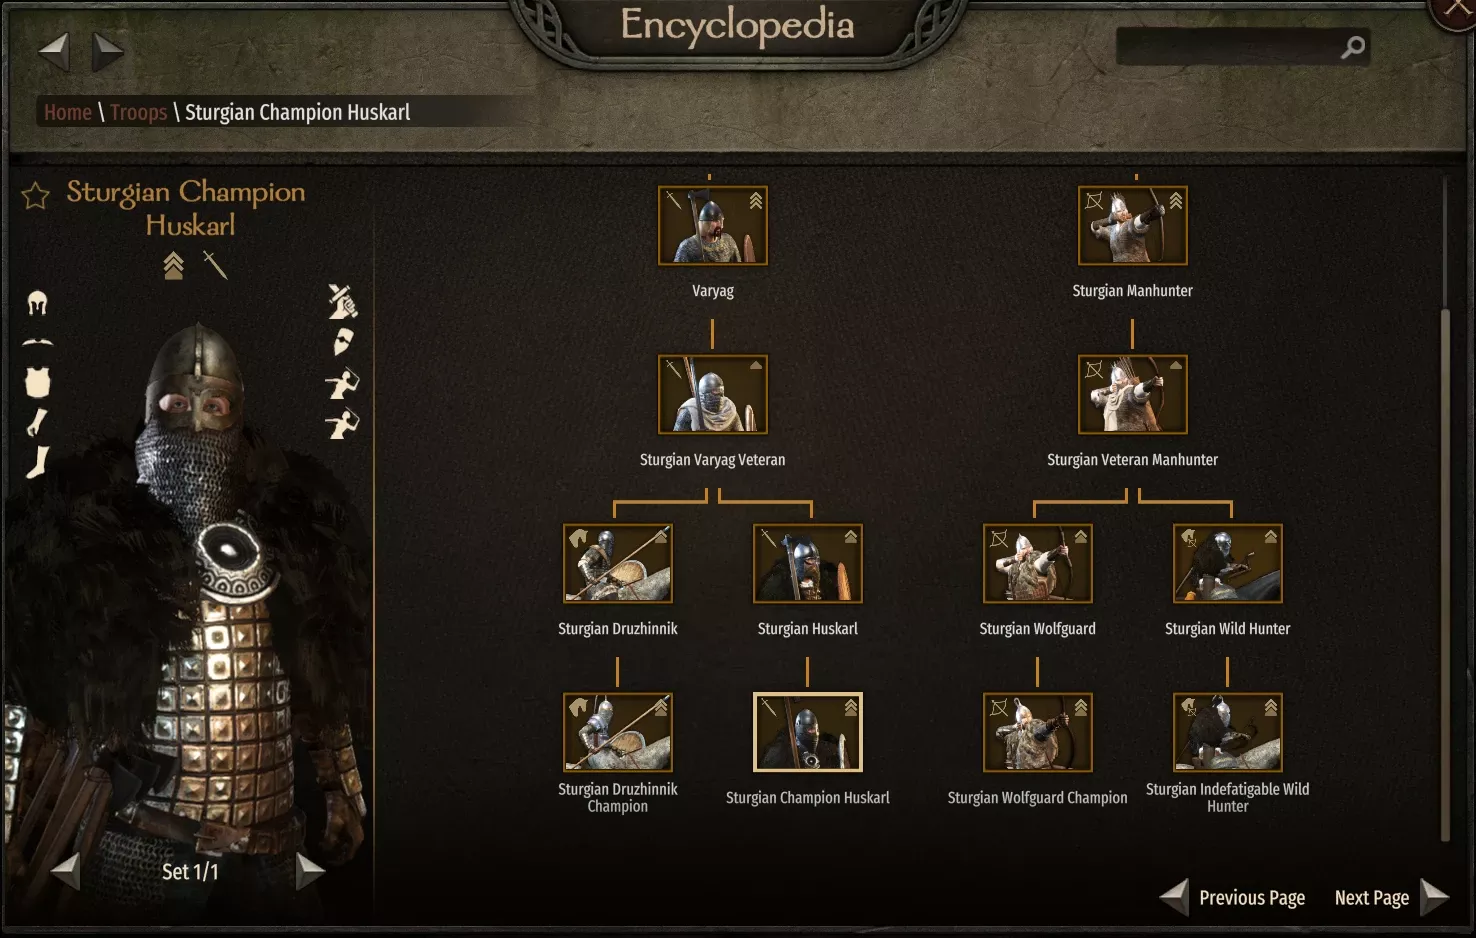1476x938 pixels.
Task: Click the search magnifier icon
Action: [x=1352, y=47]
